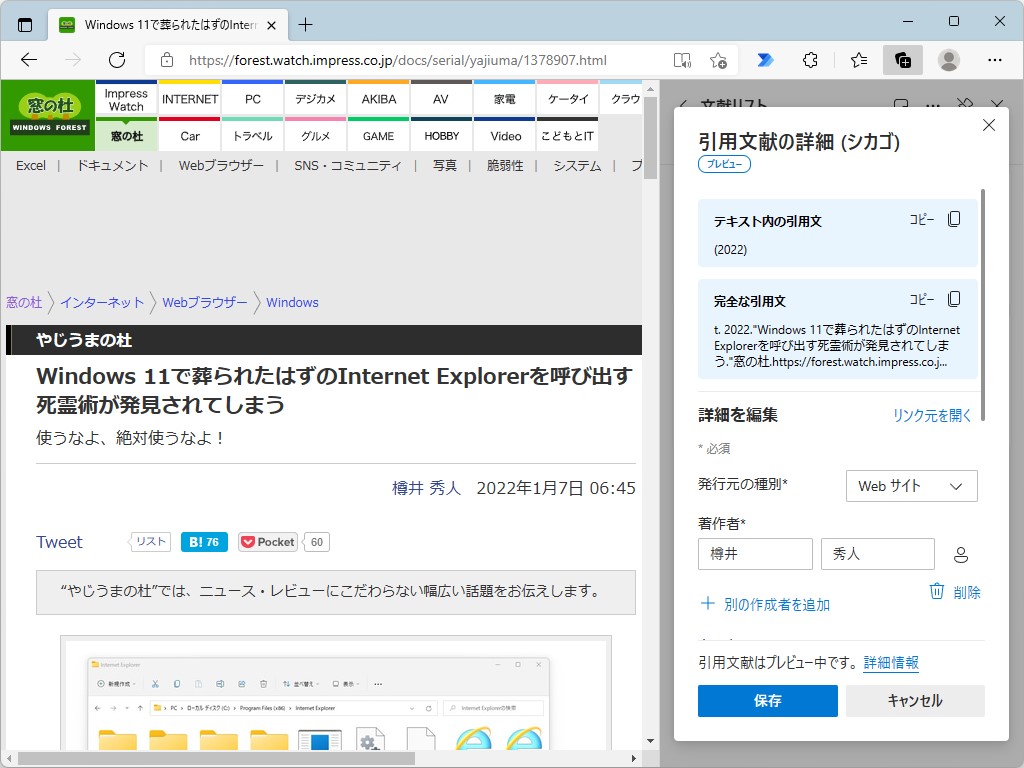This screenshot has height=768, width=1024.
Task: Copy テキスト内の引用文 with the copy icon
Action: pyautogui.click(x=954, y=220)
